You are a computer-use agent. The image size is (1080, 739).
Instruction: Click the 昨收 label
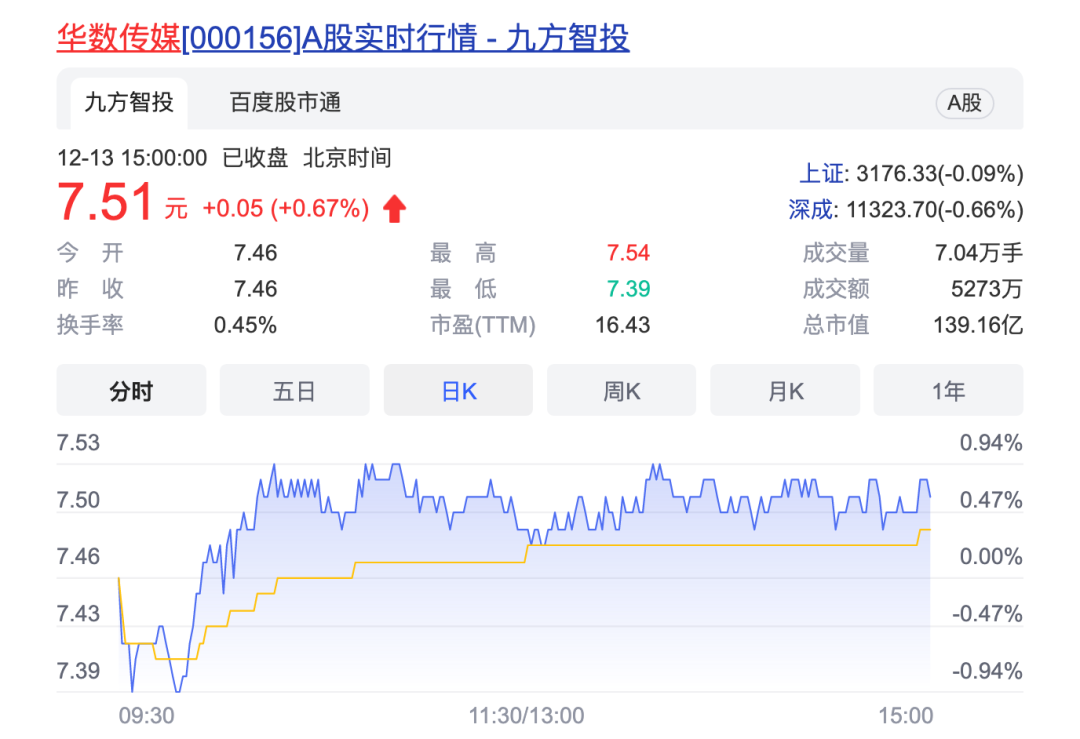pyautogui.click(x=90, y=289)
